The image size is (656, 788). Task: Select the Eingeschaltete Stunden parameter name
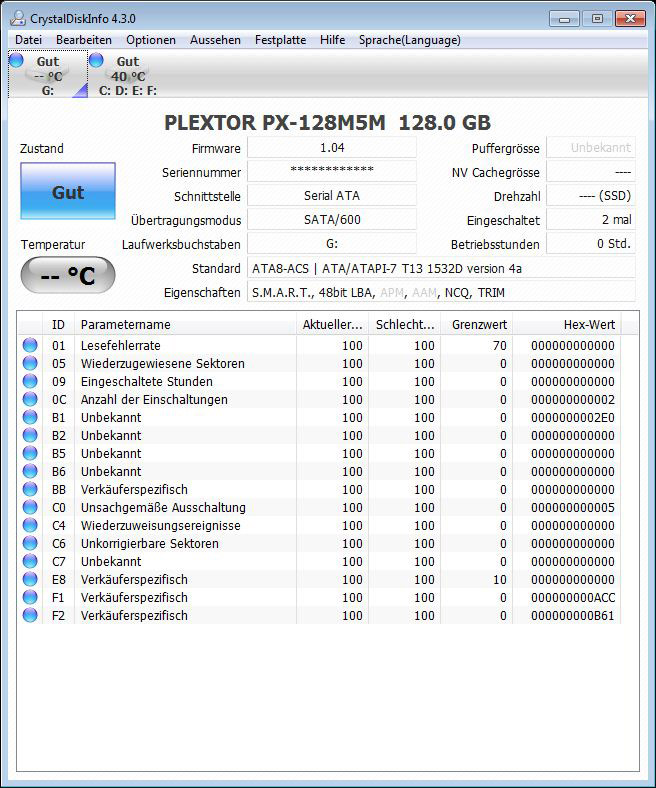tap(147, 381)
